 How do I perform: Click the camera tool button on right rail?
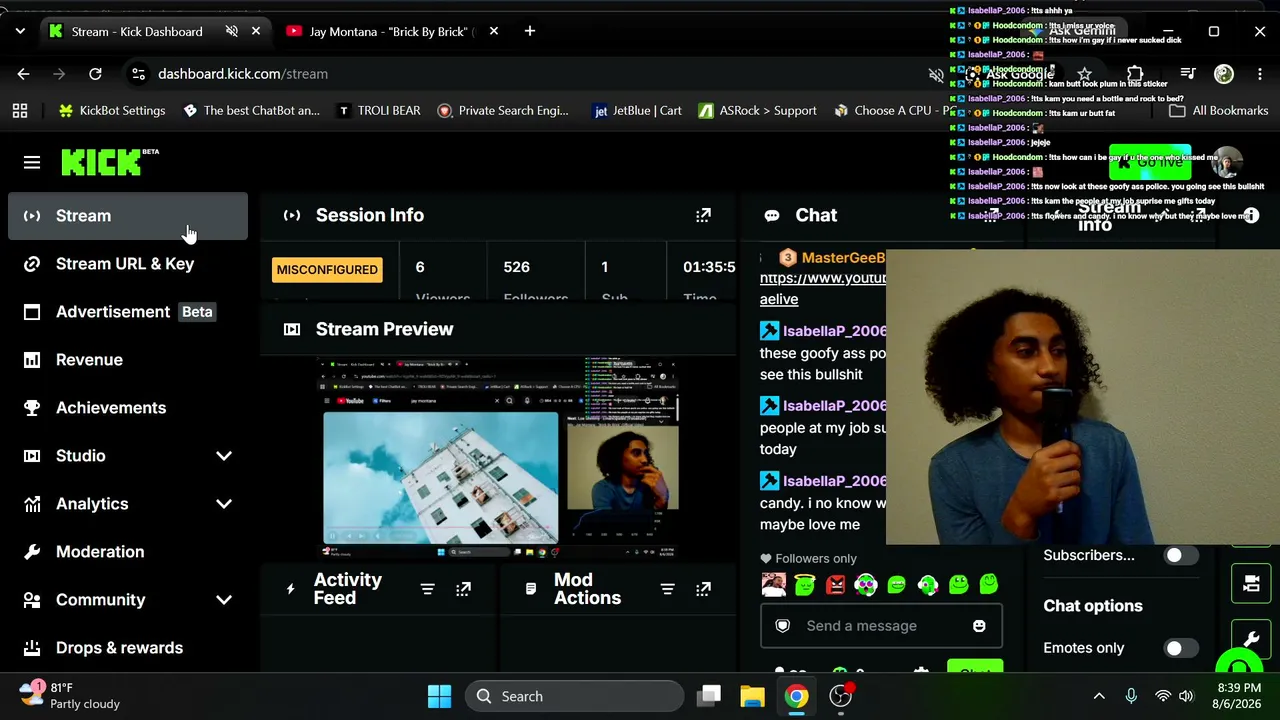pos(1251,585)
